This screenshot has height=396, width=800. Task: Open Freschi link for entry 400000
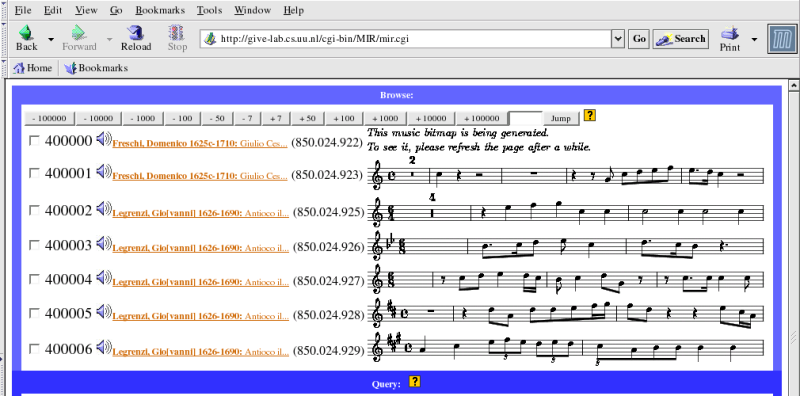[x=200, y=143]
